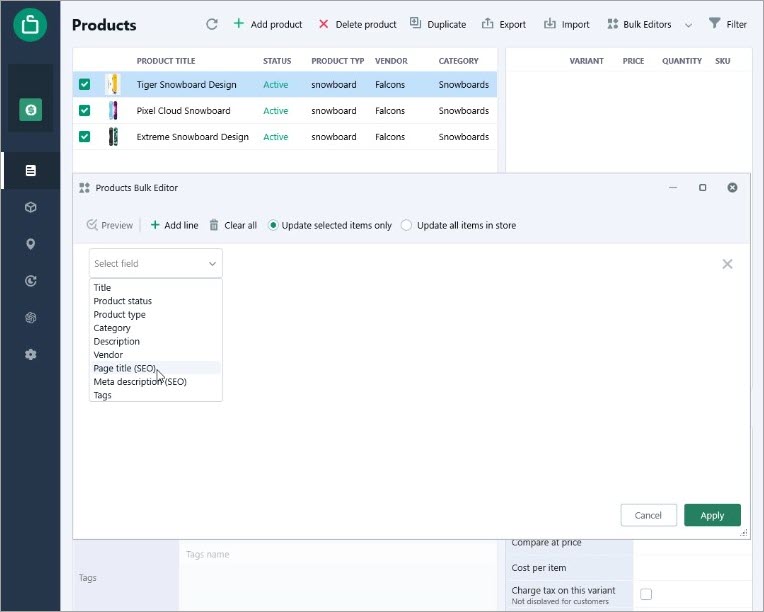Click Tiger Snowboard Design thumbnail
The image size is (764, 612).
(113, 84)
